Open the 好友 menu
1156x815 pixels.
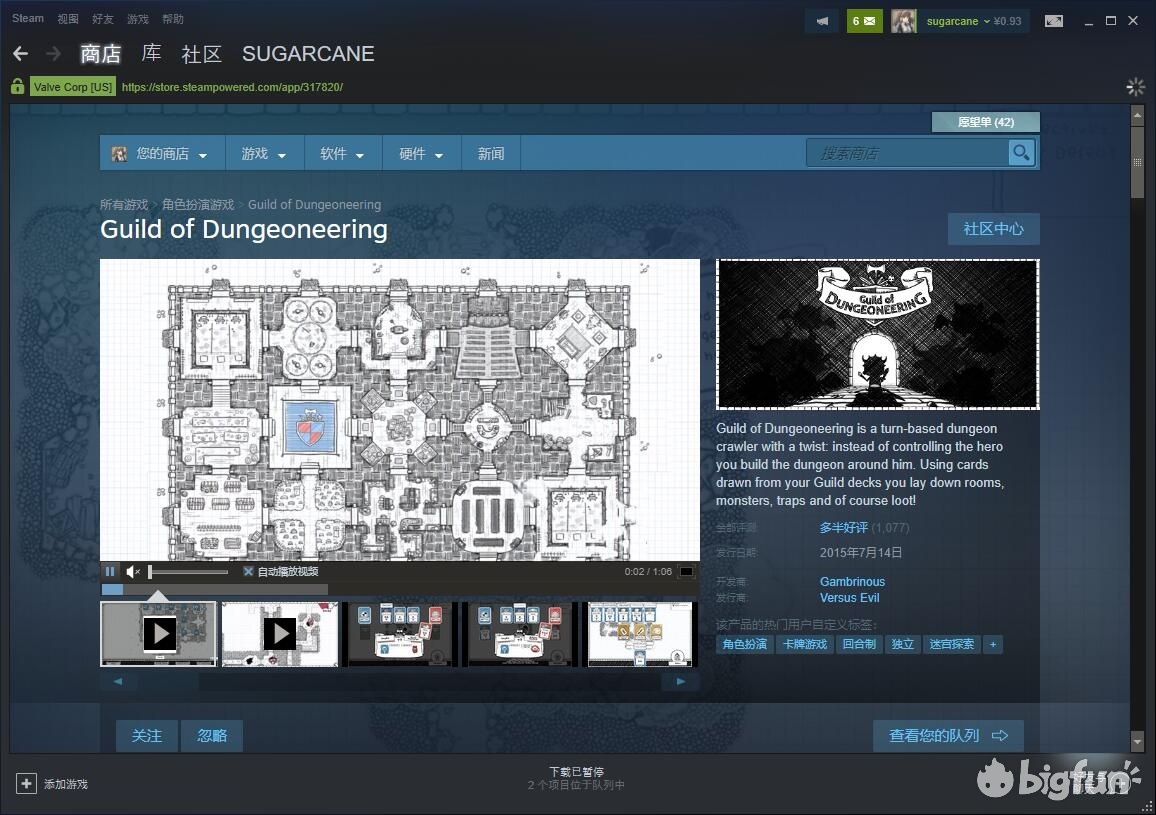pyautogui.click(x=103, y=19)
